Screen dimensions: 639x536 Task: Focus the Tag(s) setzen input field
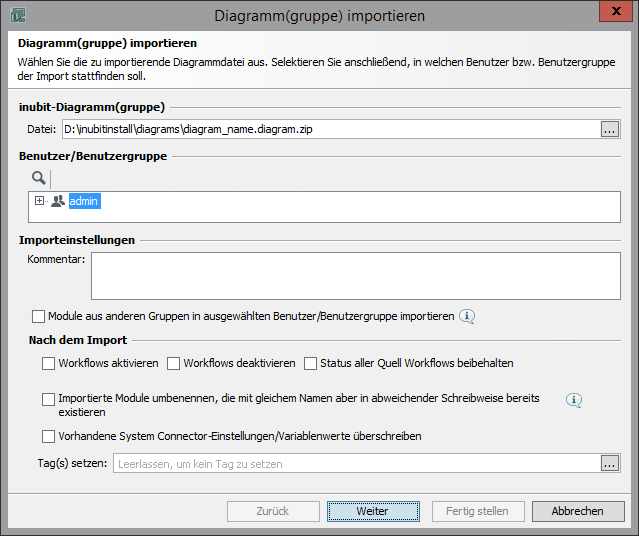click(x=355, y=463)
